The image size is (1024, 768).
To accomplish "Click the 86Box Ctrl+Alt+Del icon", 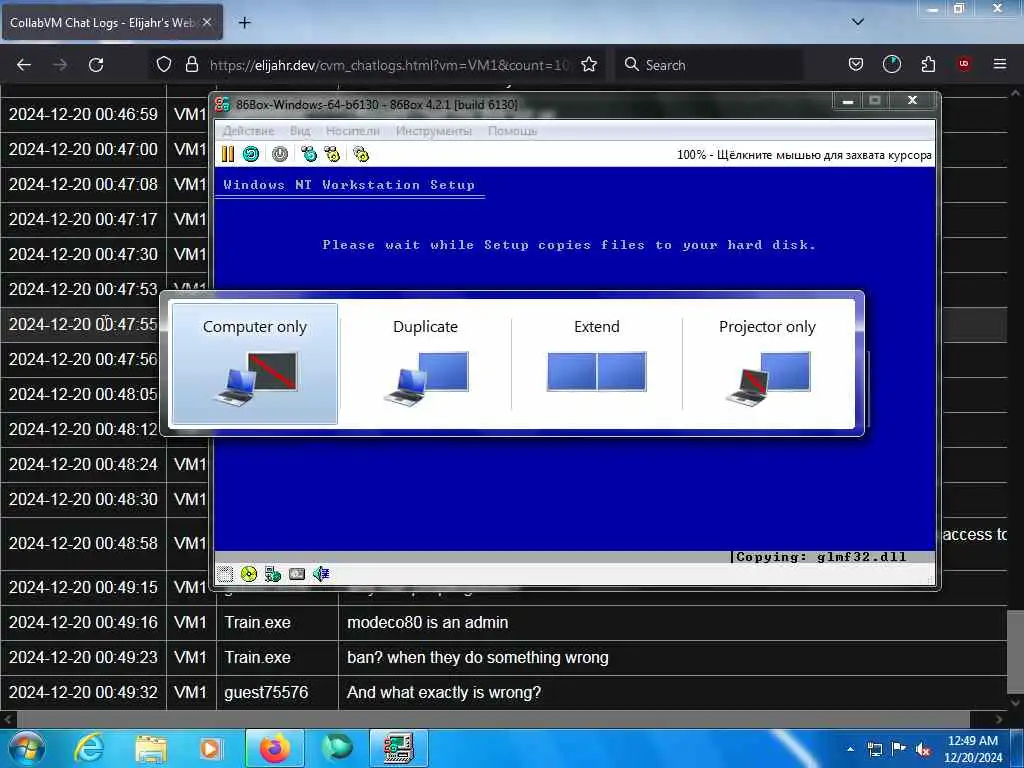I will coord(309,154).
